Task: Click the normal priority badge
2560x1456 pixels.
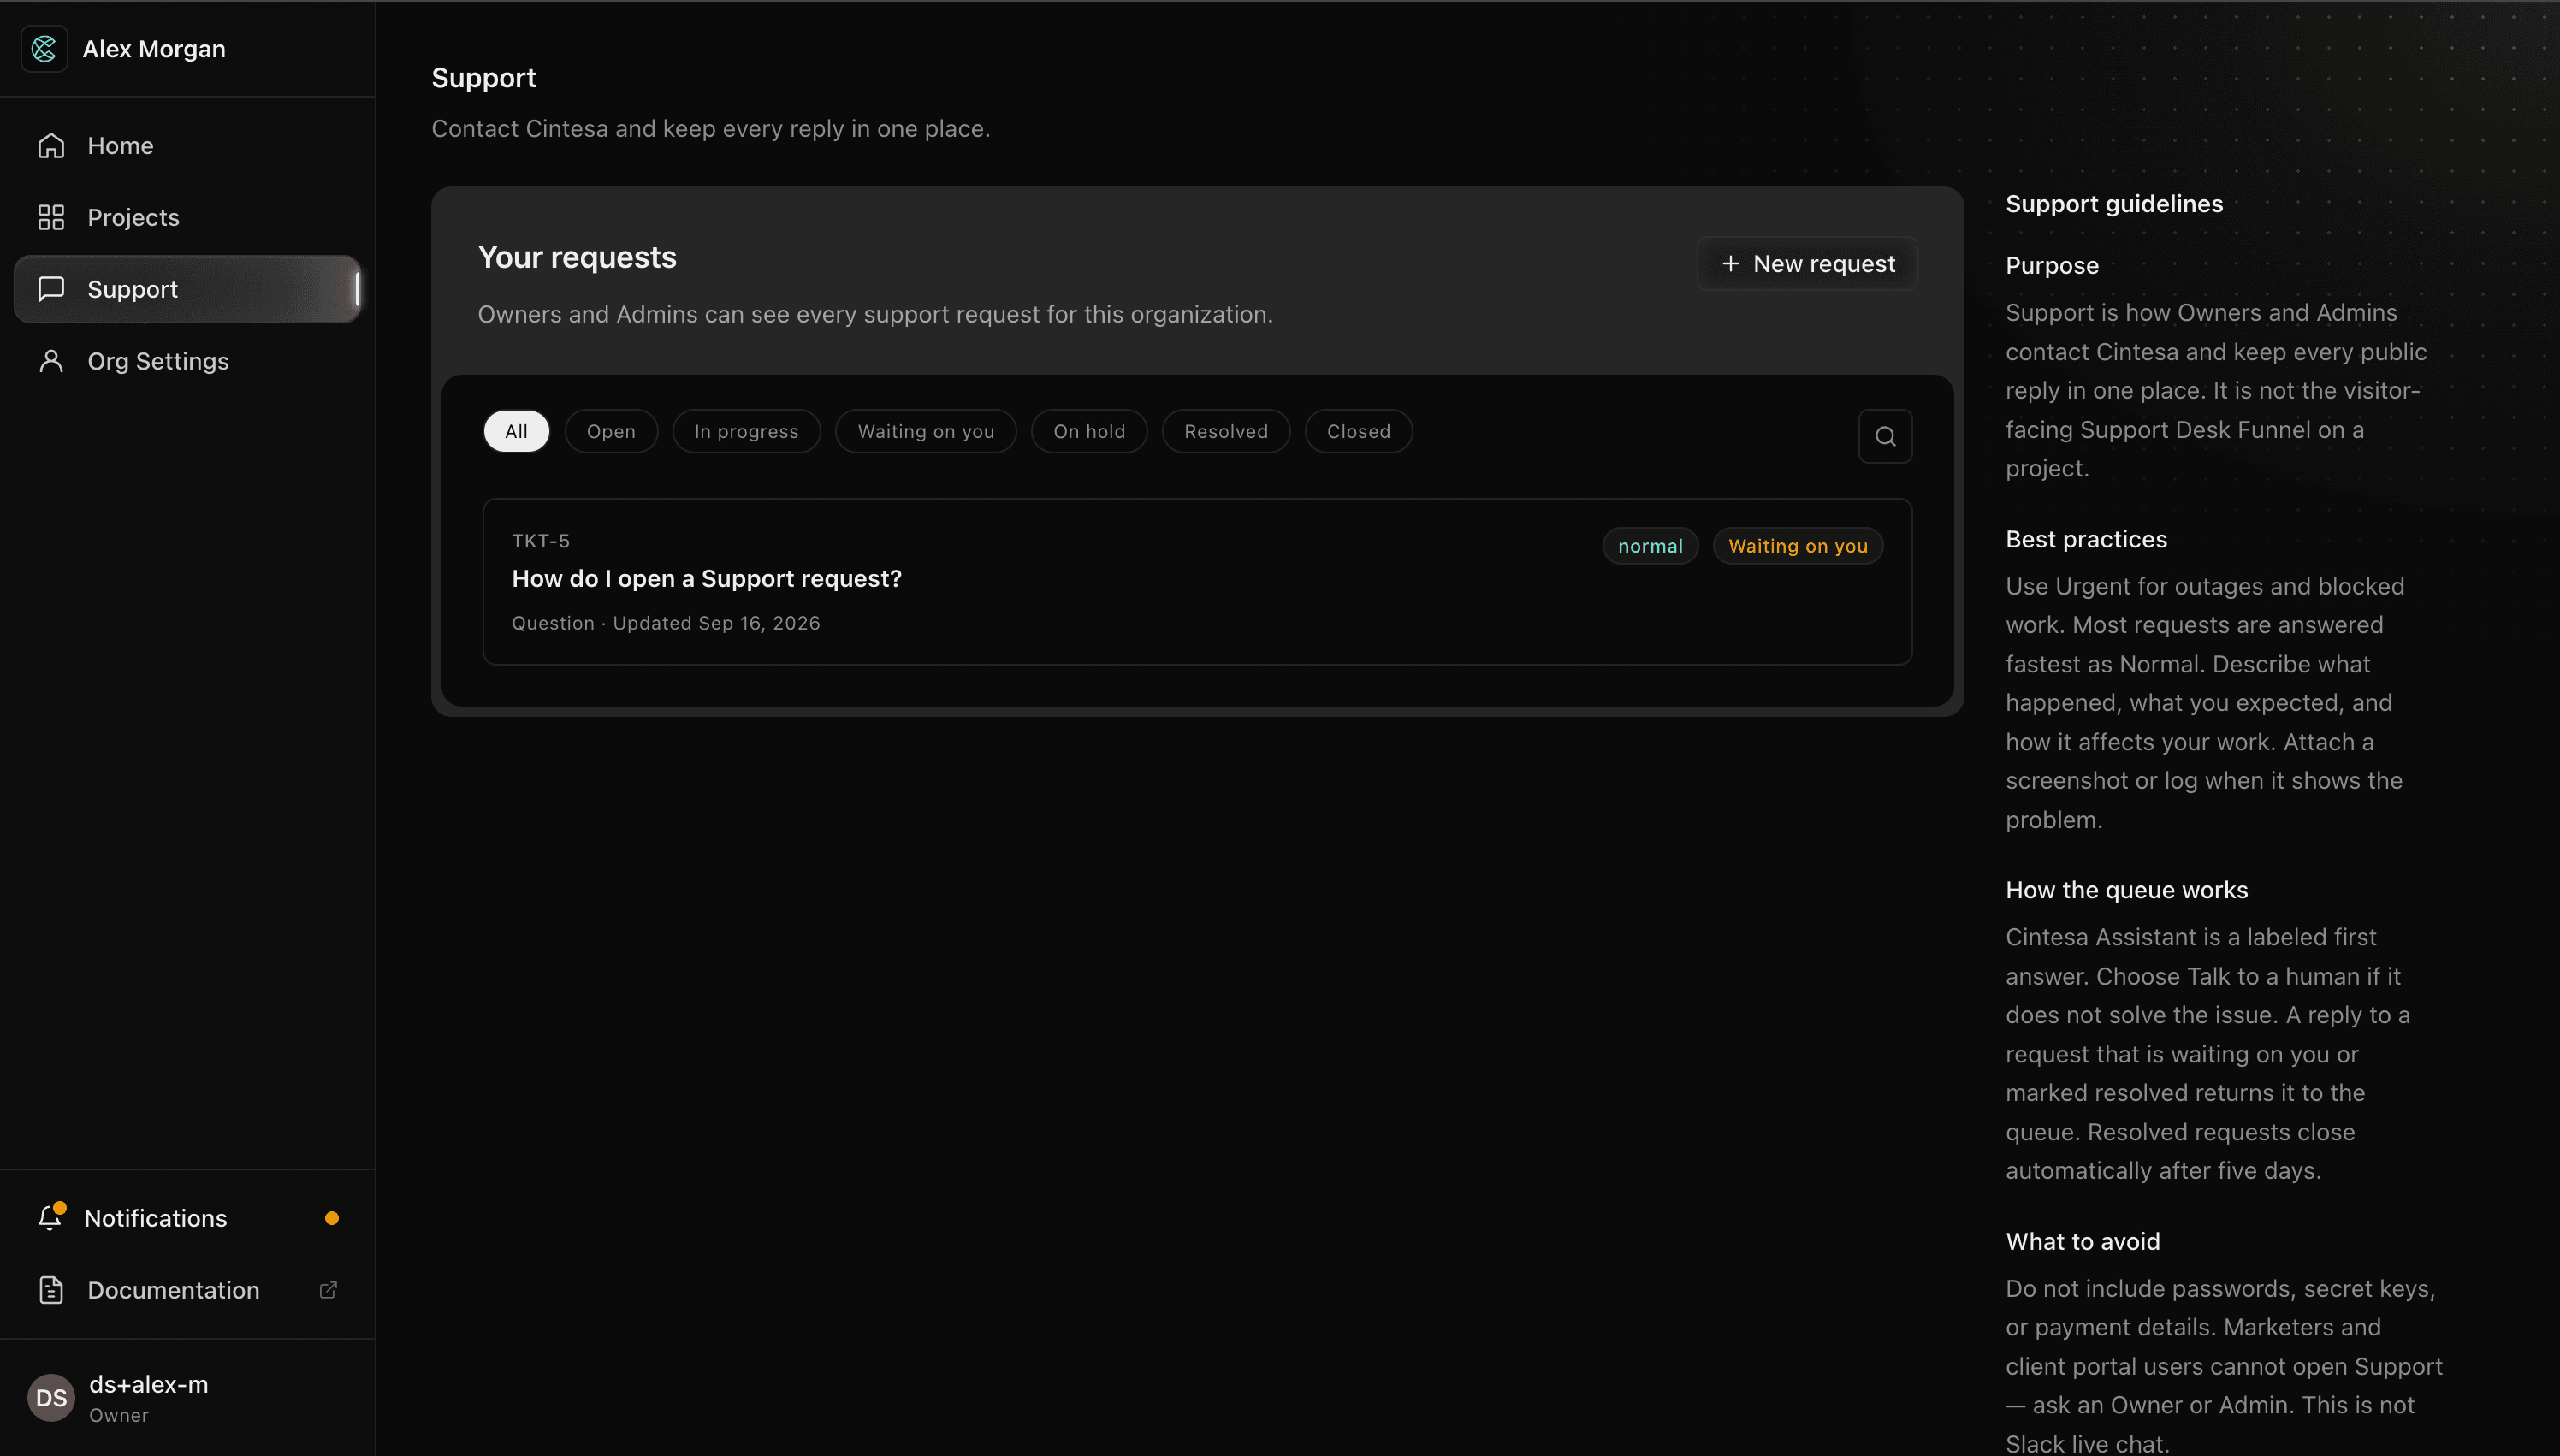Action: pyautogui.click(x=1650, y=546)
